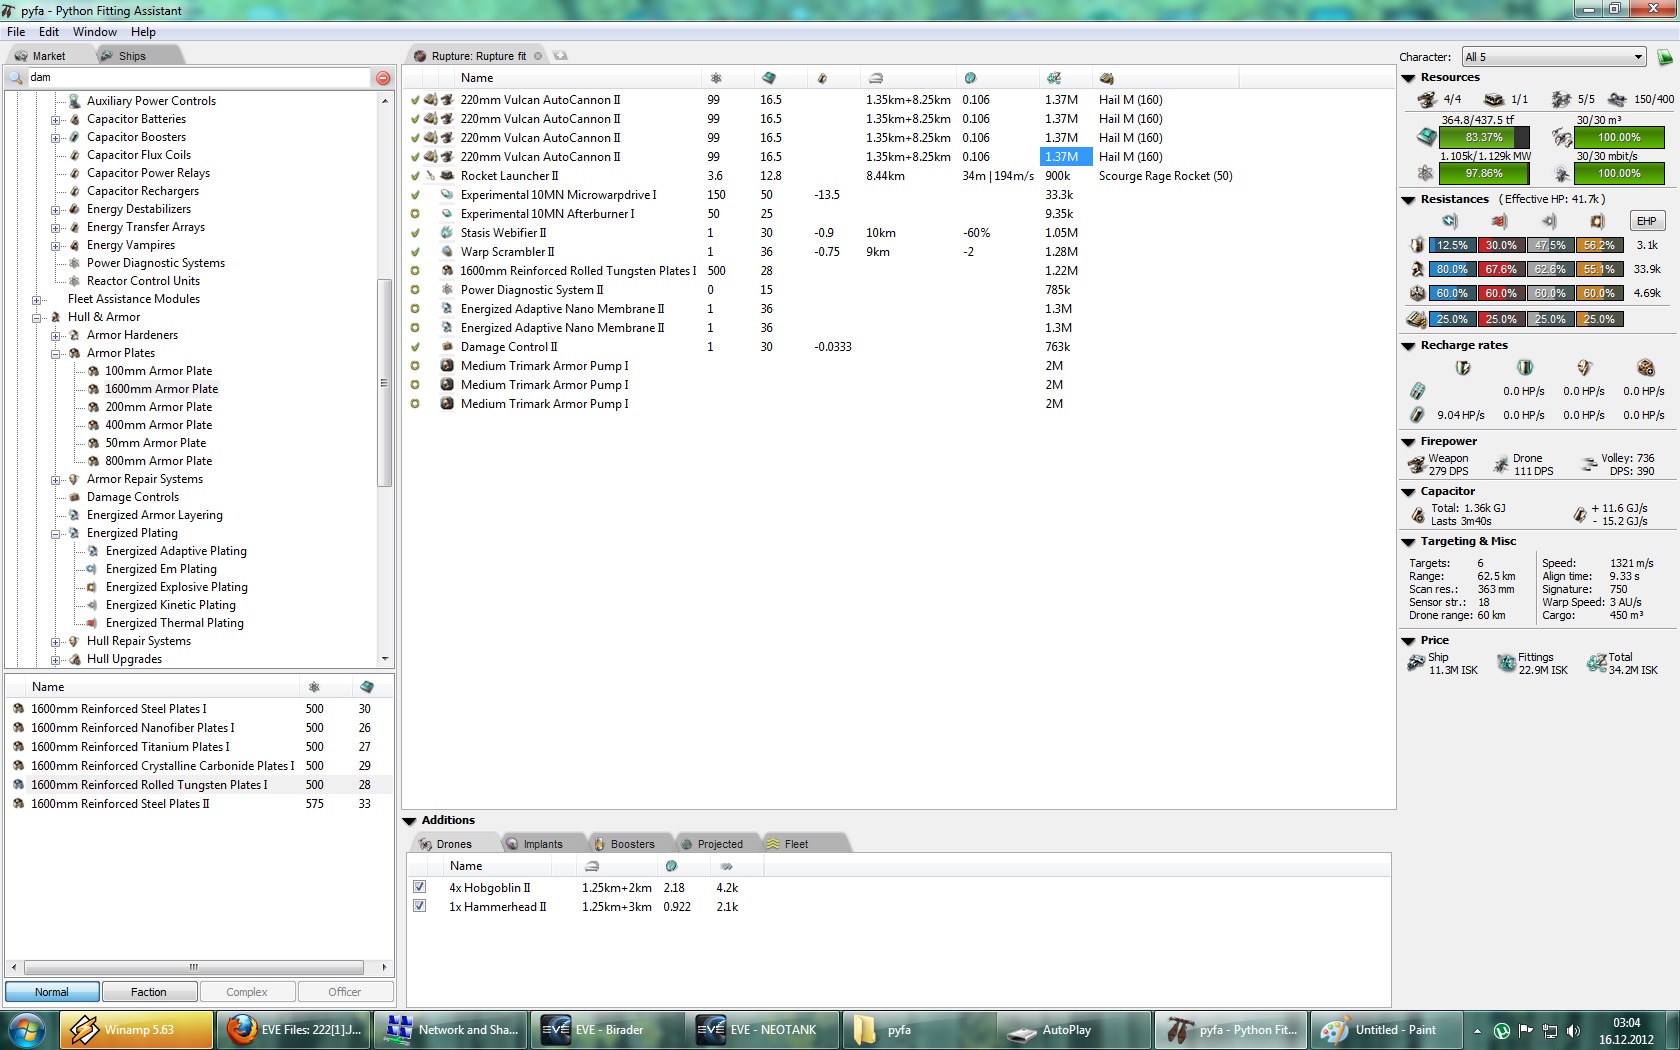Expand the Fleet Assistance Modules node

tap(37, 300)
